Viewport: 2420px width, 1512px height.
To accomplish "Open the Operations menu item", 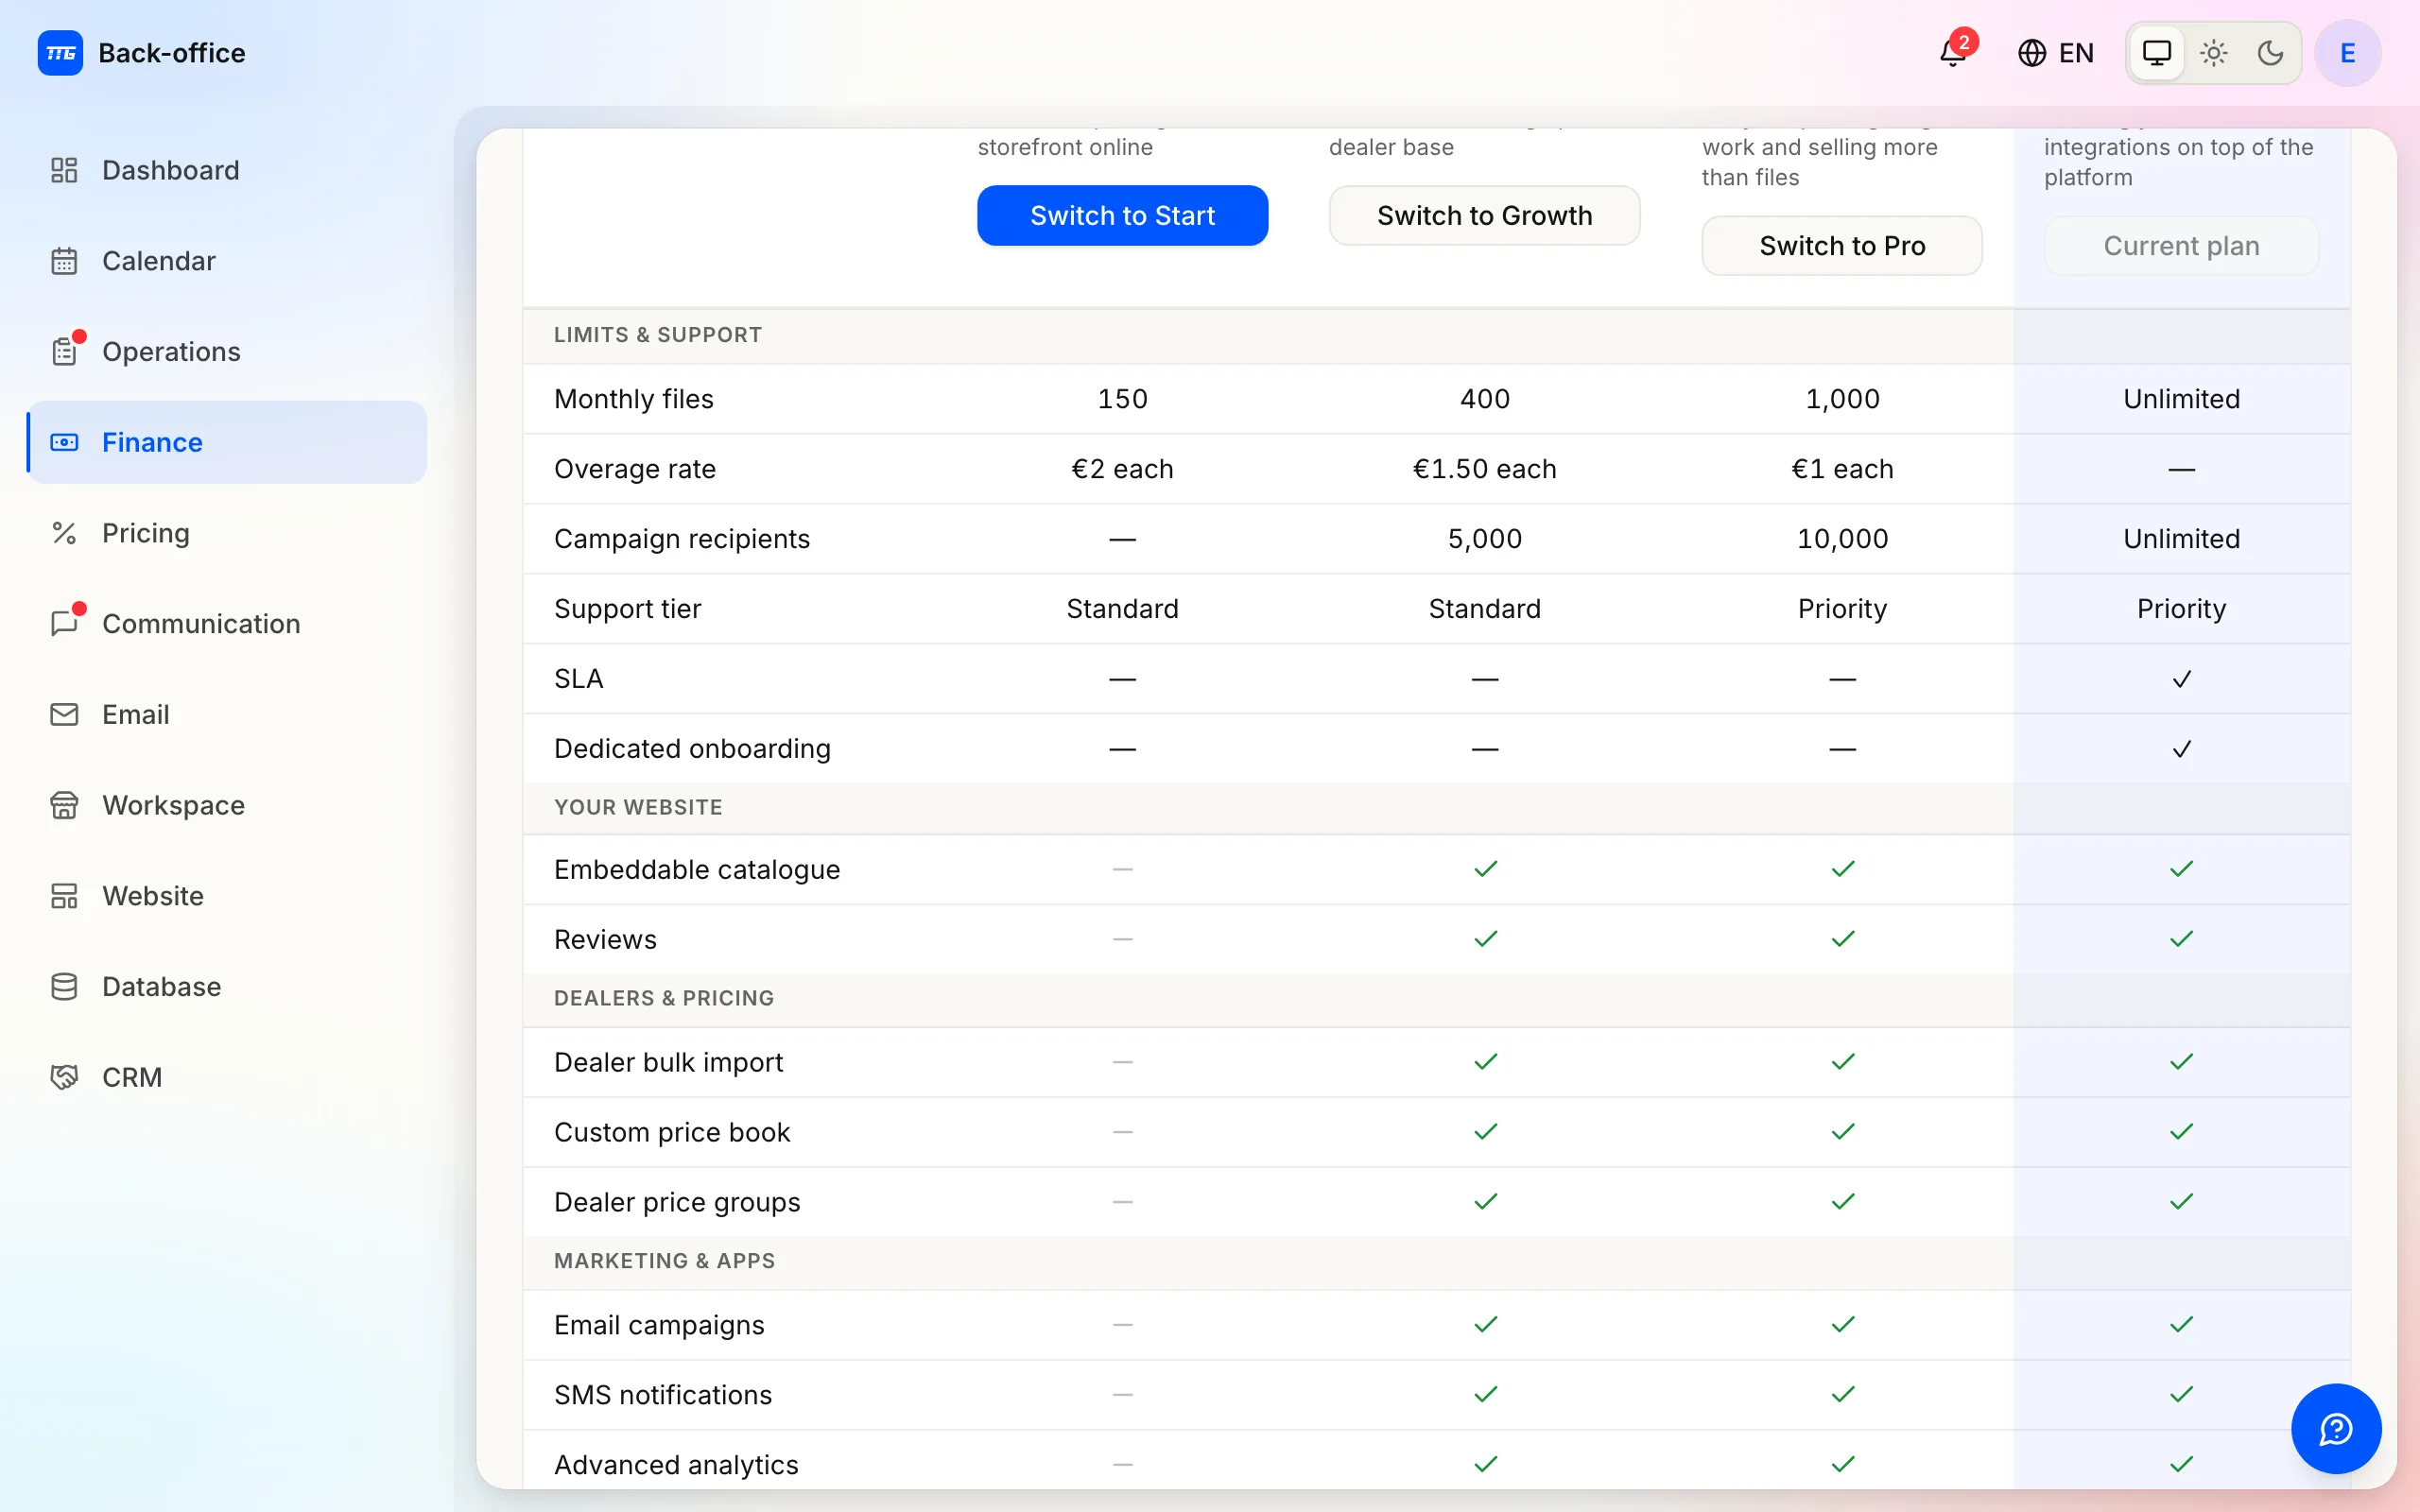I will pos(227,352).
